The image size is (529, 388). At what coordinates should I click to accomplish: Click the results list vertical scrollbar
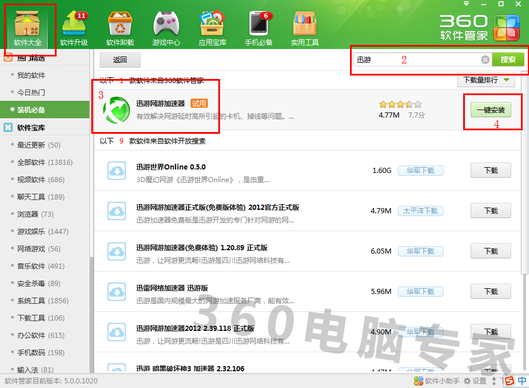(x=524, y=172)
